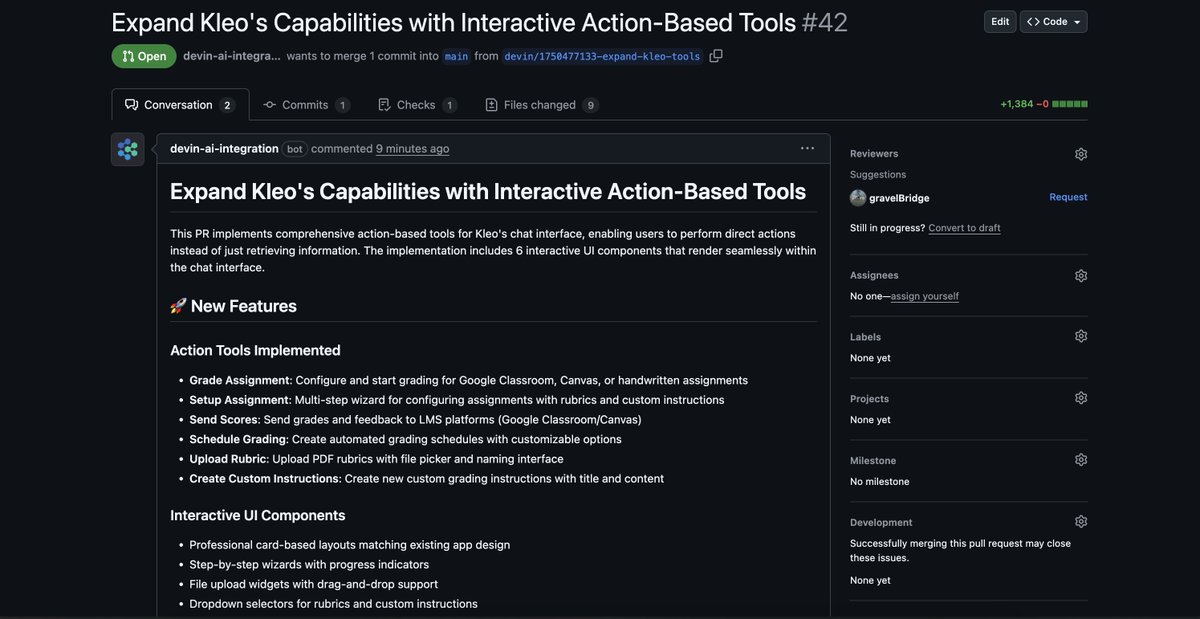
Task: Click the 'Interactive UI Components' subheading
Action: (258, 515)
